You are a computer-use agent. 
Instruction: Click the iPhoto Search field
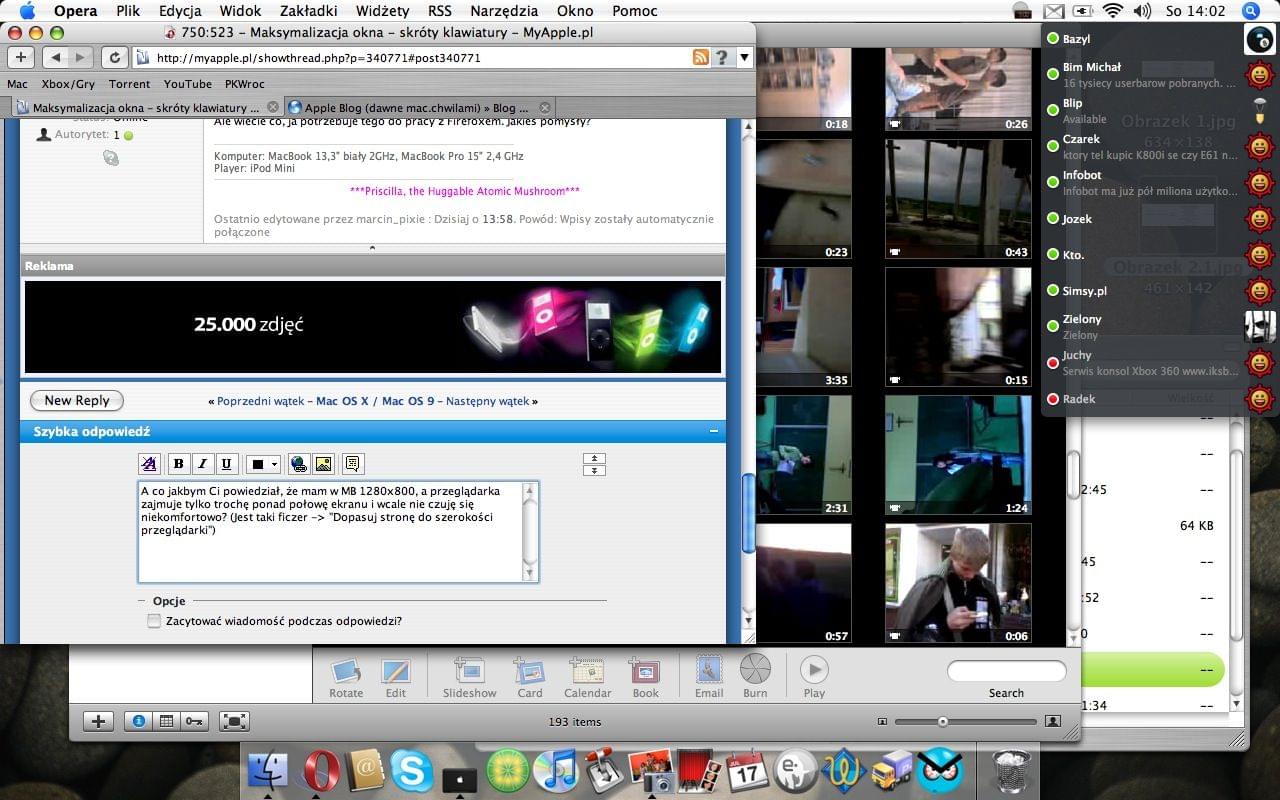click(x=1006, y=670)
